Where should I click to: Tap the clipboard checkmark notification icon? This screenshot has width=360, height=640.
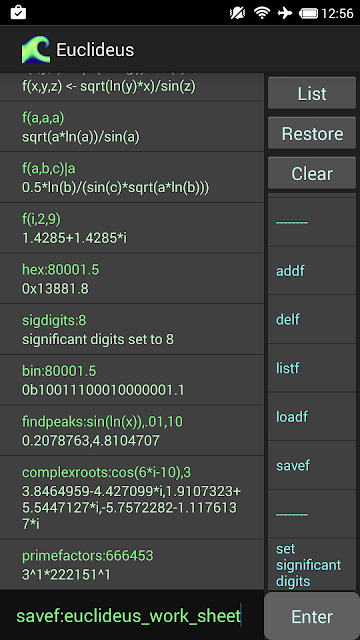click(x=18, y=13)
